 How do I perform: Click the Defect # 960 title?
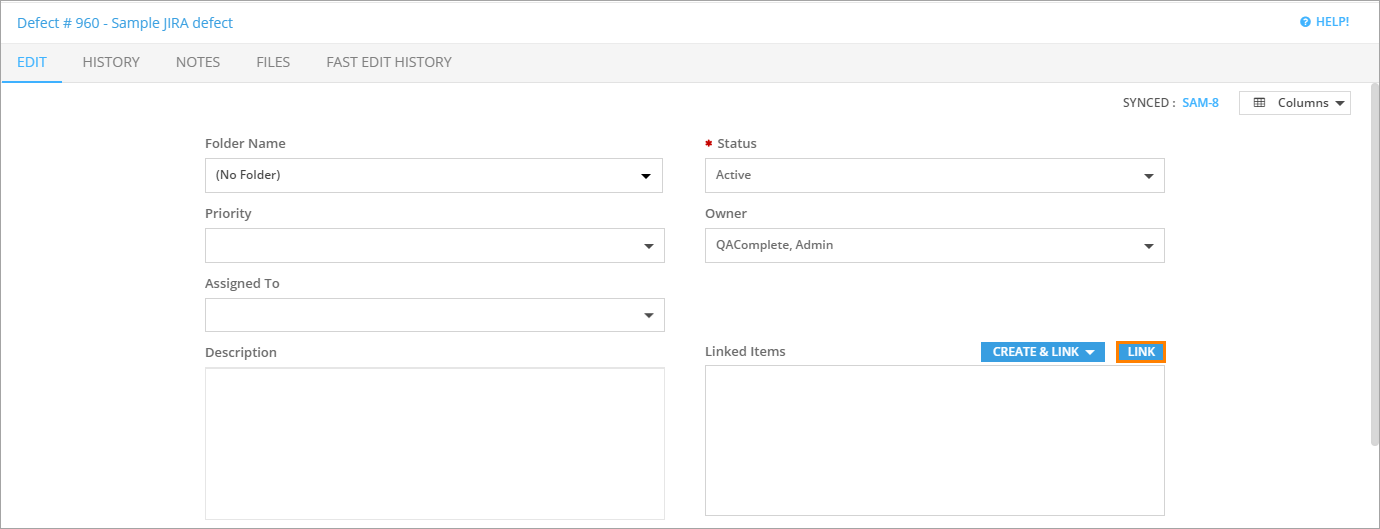click(125, 22)
